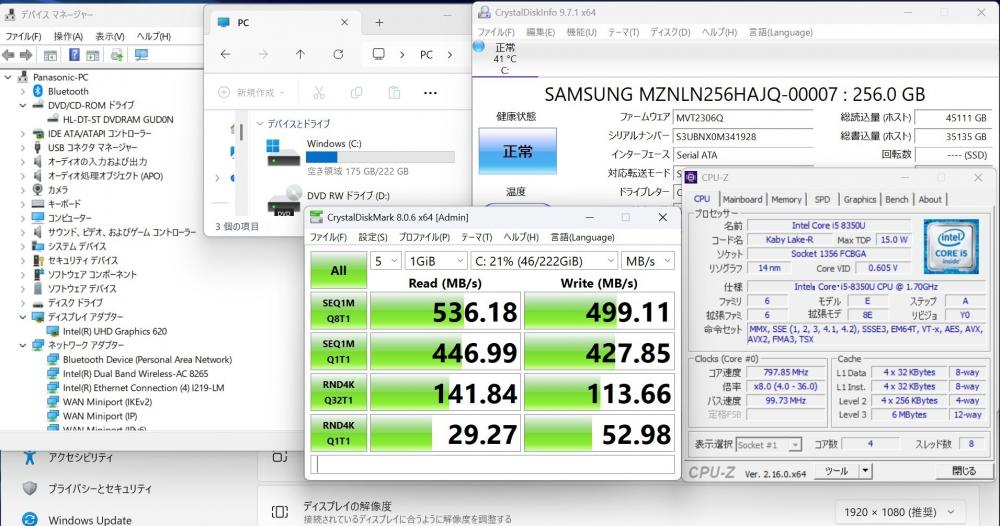This screenshot has height=526, width=1000.
Task: Open the MB/s unit dropdown
Action: pos(646,261)
